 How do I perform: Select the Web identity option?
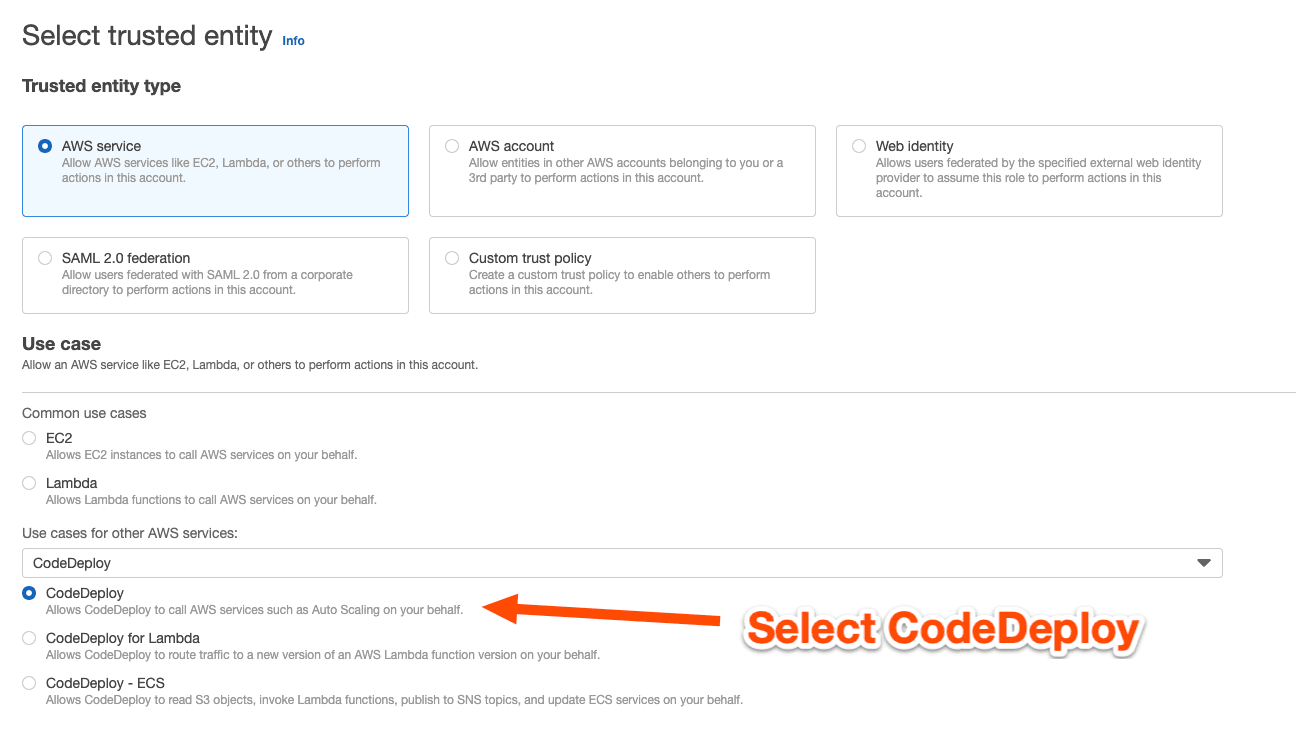[x=858, y=145]
